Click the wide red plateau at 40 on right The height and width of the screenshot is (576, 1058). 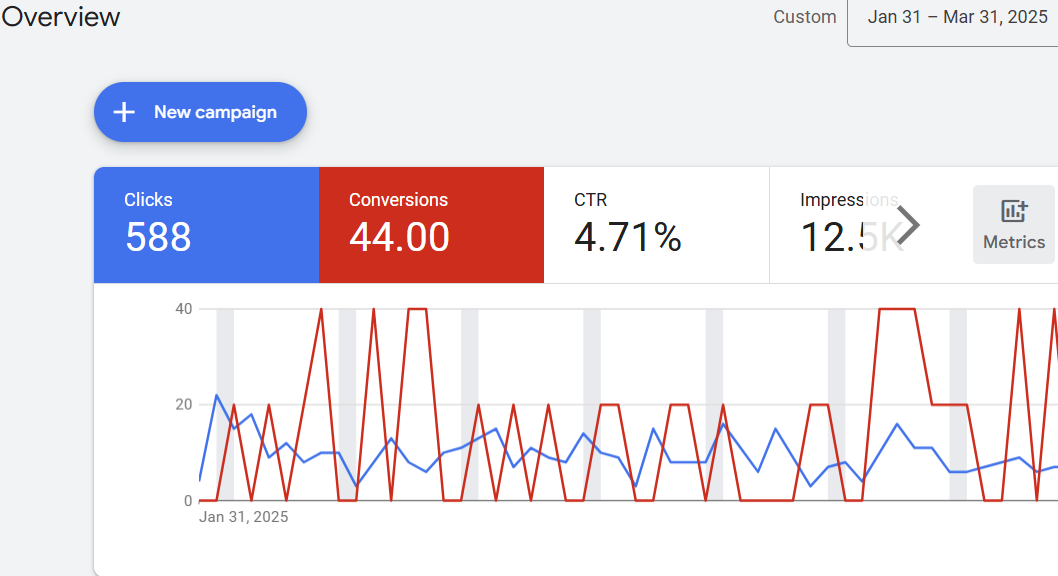(x=897, y=310)
